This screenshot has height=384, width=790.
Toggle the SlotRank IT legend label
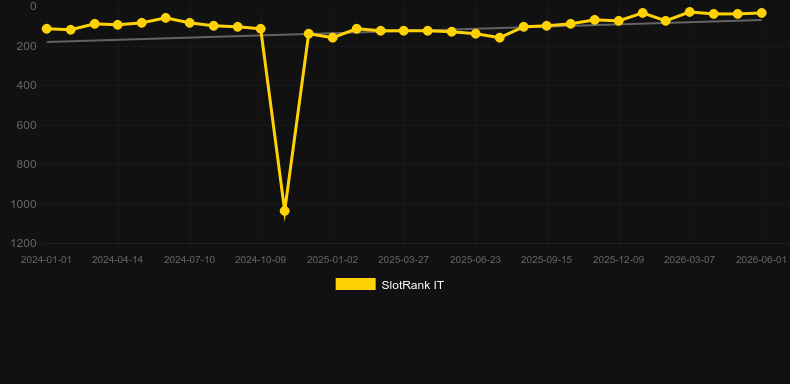pos(412,285)
